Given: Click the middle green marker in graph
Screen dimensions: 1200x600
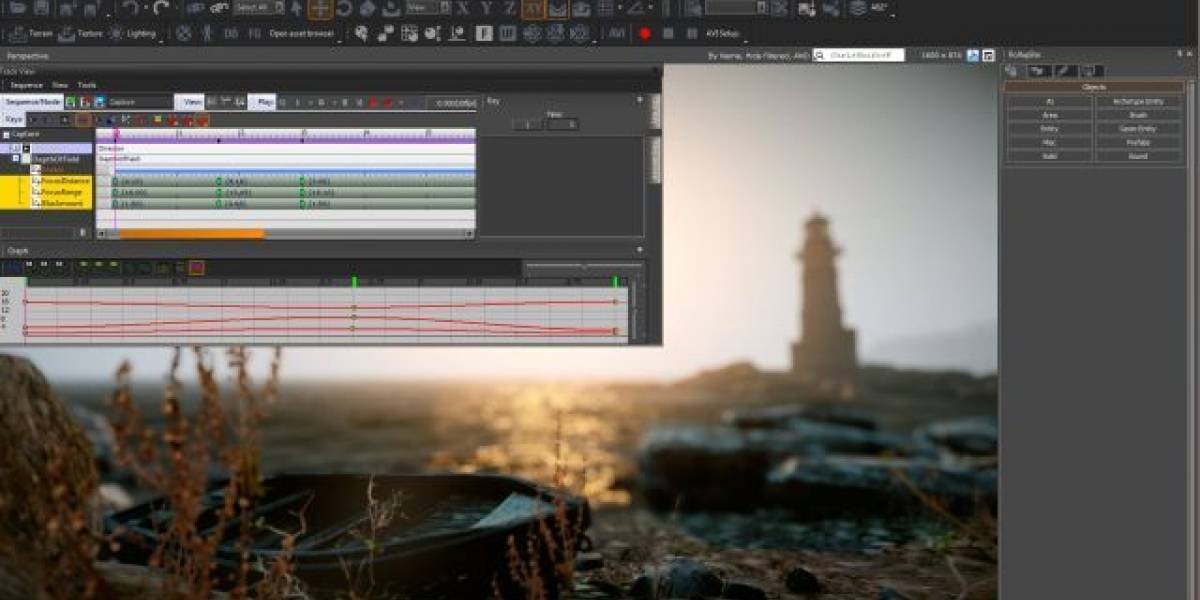Looking at the screenshot, I should (x=354, y=281).
